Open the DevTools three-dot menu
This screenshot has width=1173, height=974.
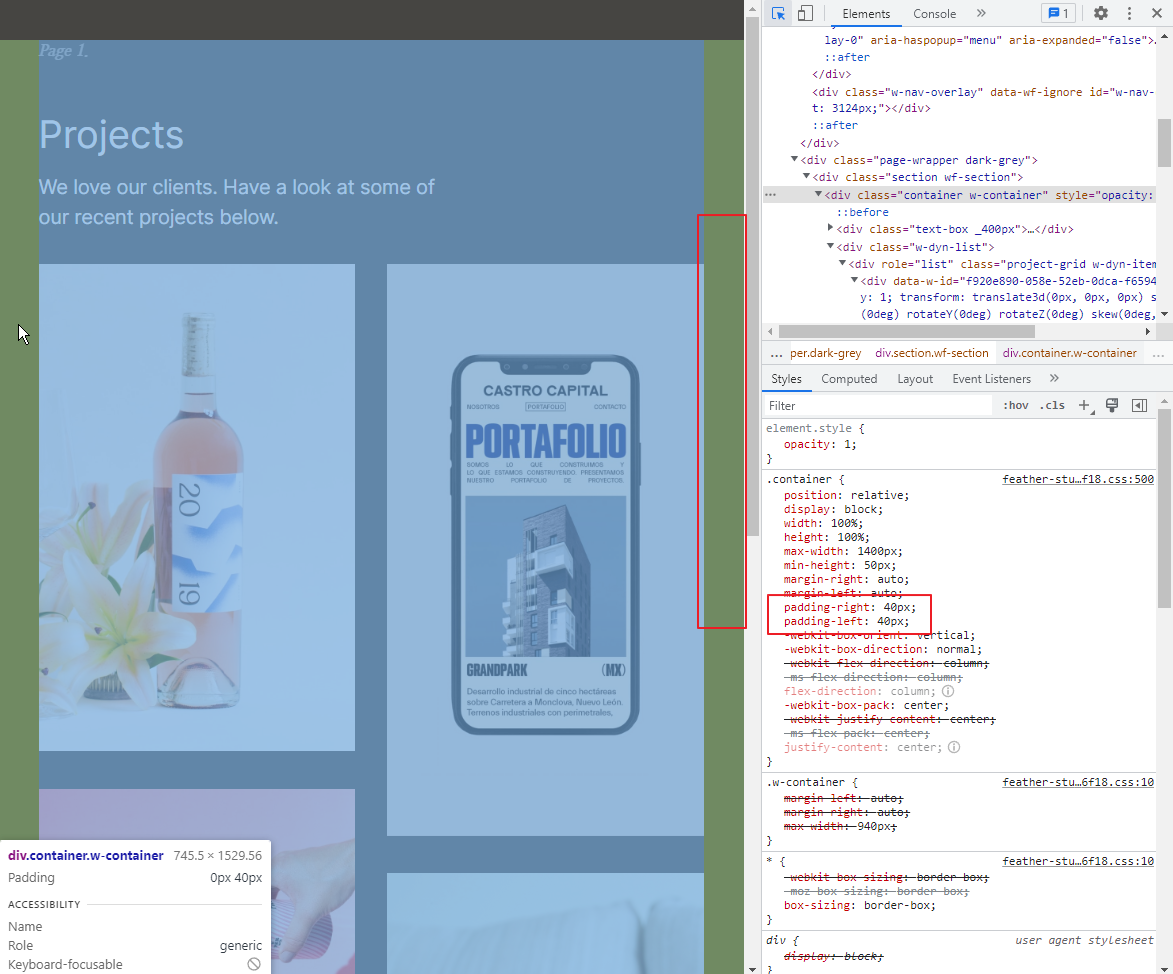pyautogui.click(x=1130, y=13)
